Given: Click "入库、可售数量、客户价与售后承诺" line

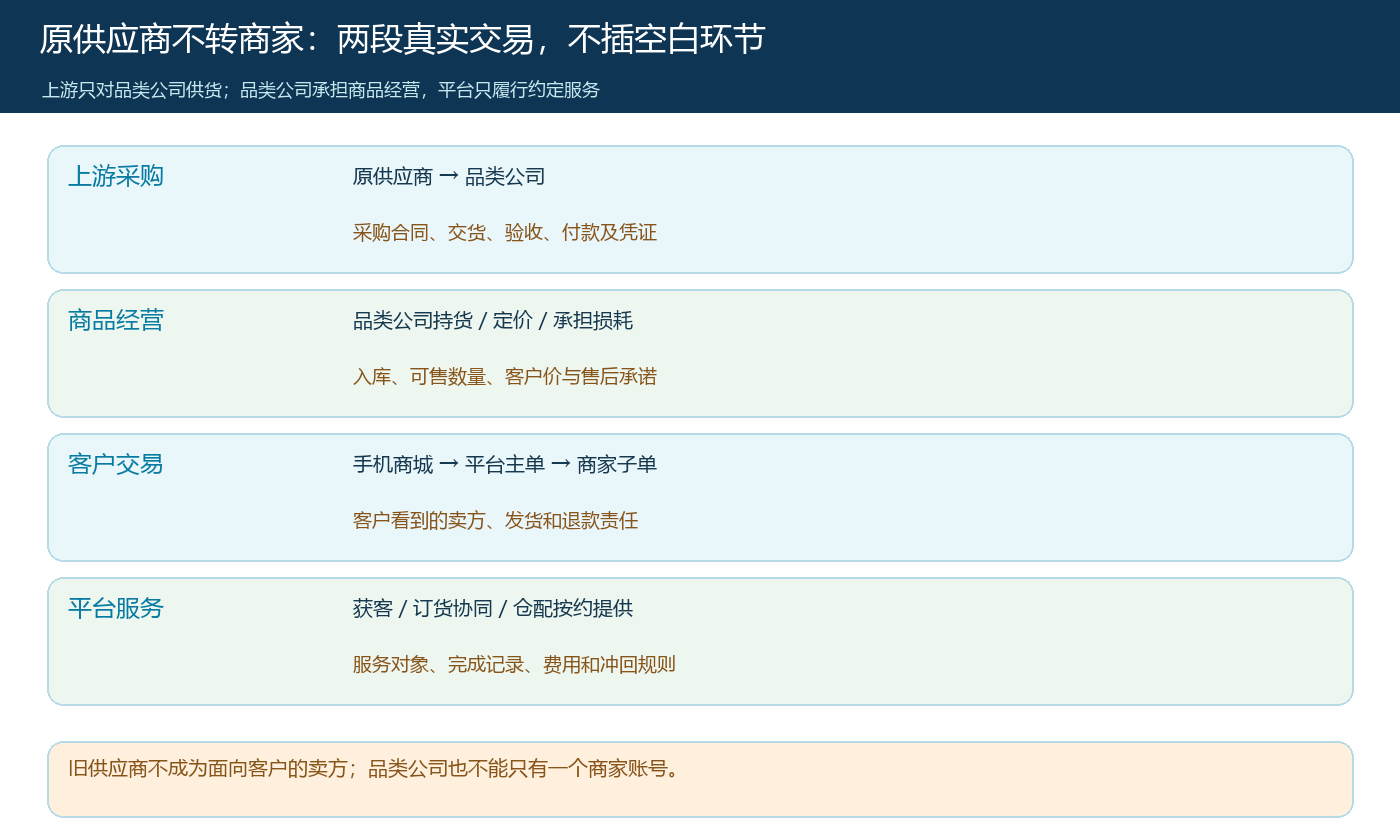Looking at the screenshot, I should coord(505,377).
